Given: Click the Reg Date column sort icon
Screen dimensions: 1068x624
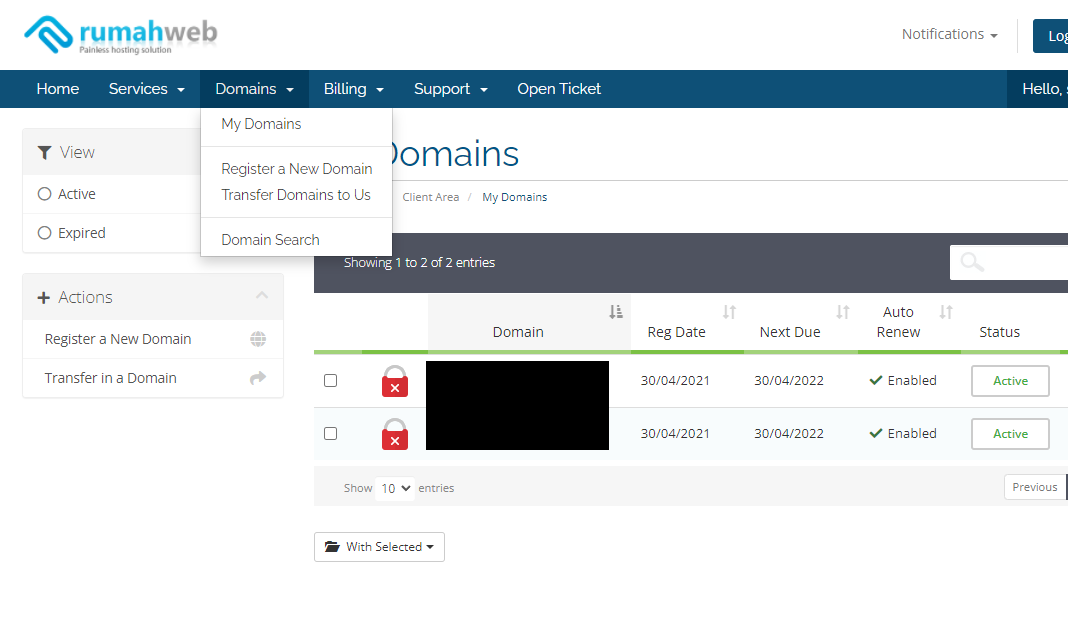Looking at the screenshot, I should (x=729, y=312).
